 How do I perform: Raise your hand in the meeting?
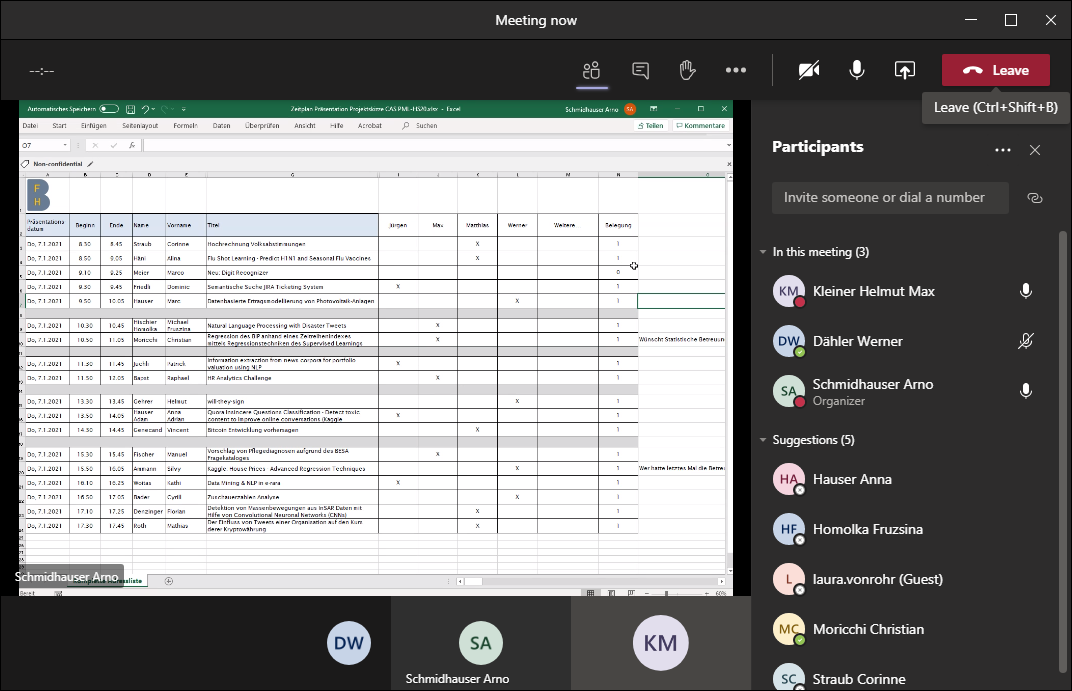click(x=687, y=70)
